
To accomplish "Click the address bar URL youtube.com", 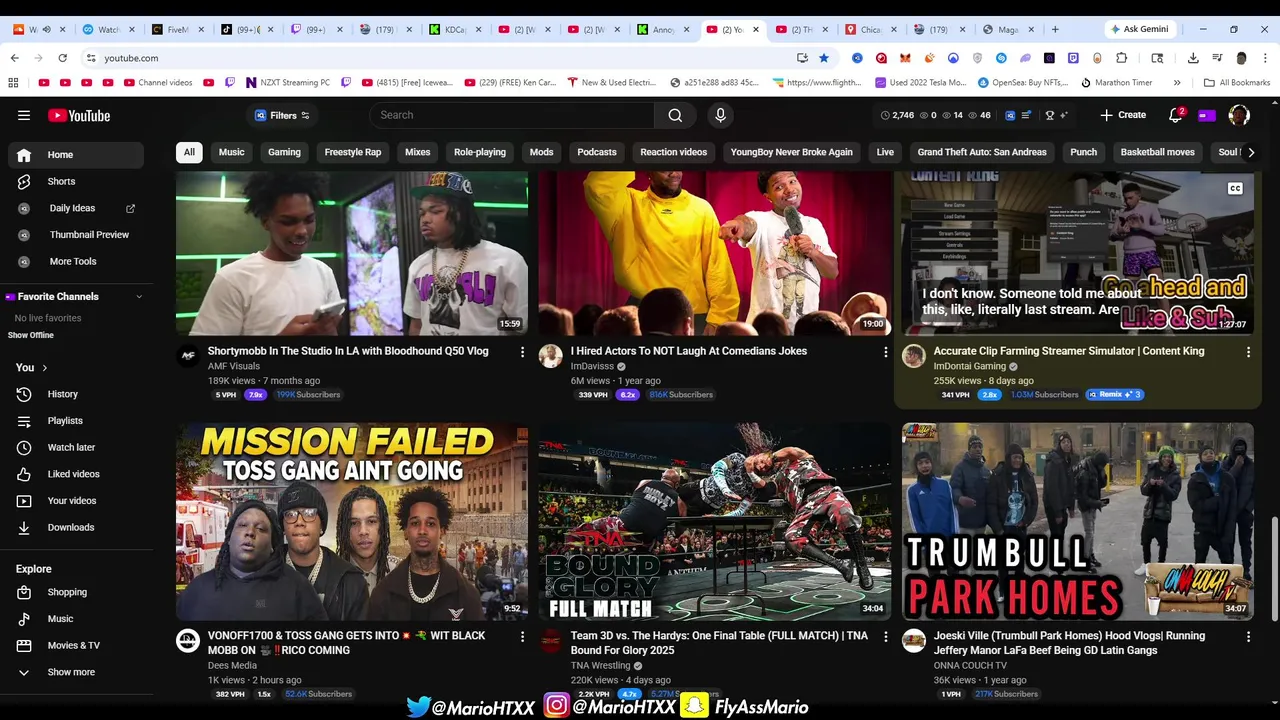I will pos(131,58).
